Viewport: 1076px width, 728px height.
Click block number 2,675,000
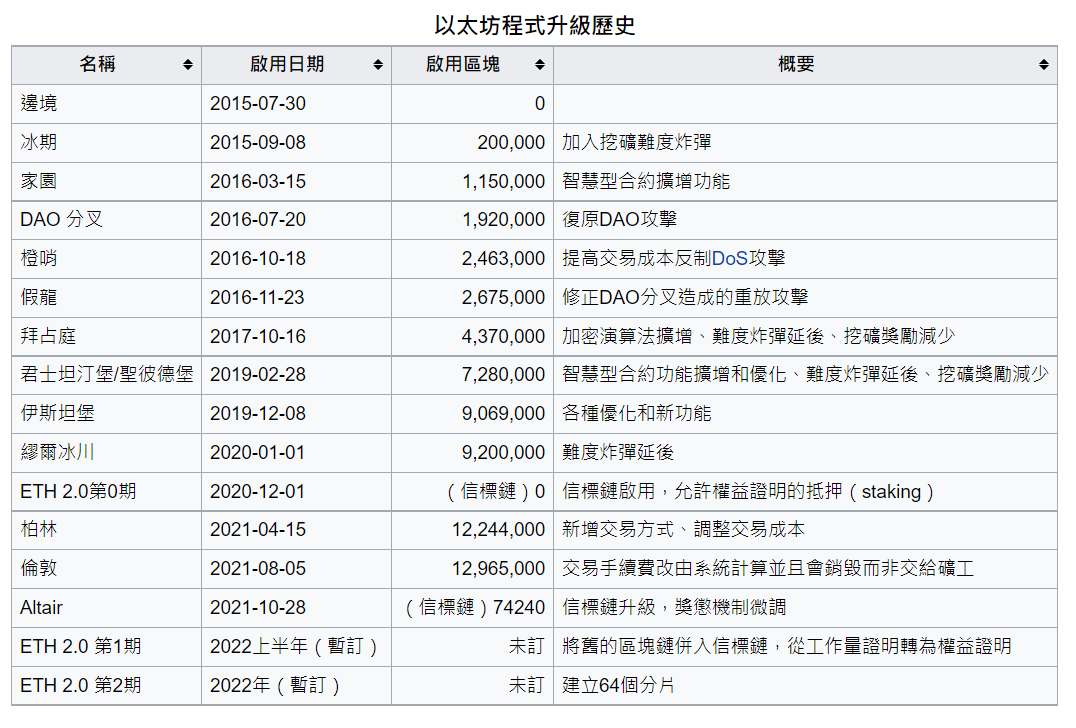tap(504, 298)
